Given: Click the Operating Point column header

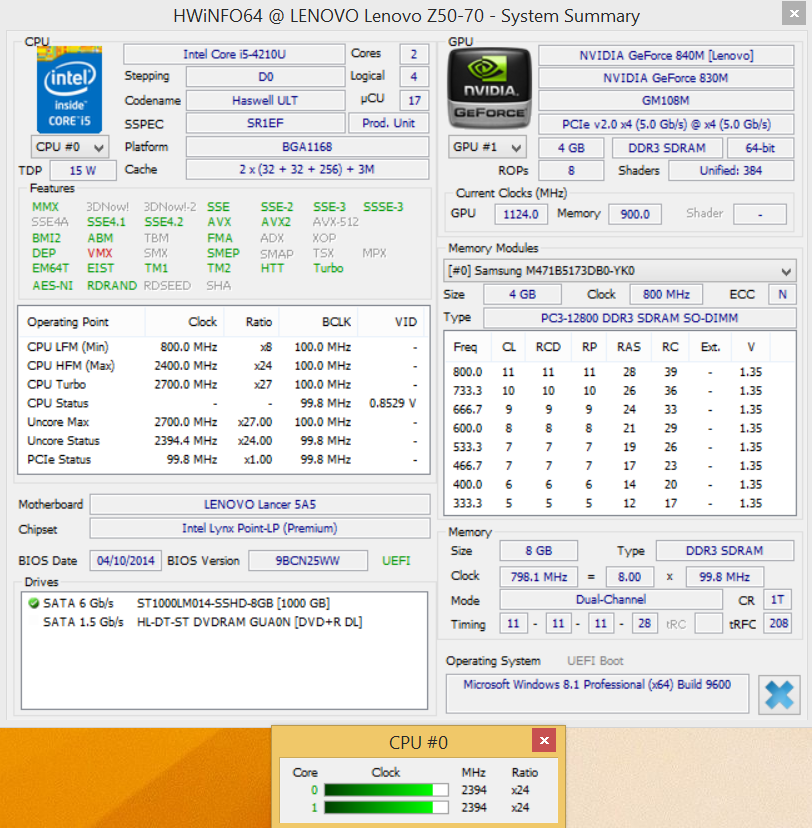Looking at the screenshot, I should pyautogui.click(x=82, y=322).
